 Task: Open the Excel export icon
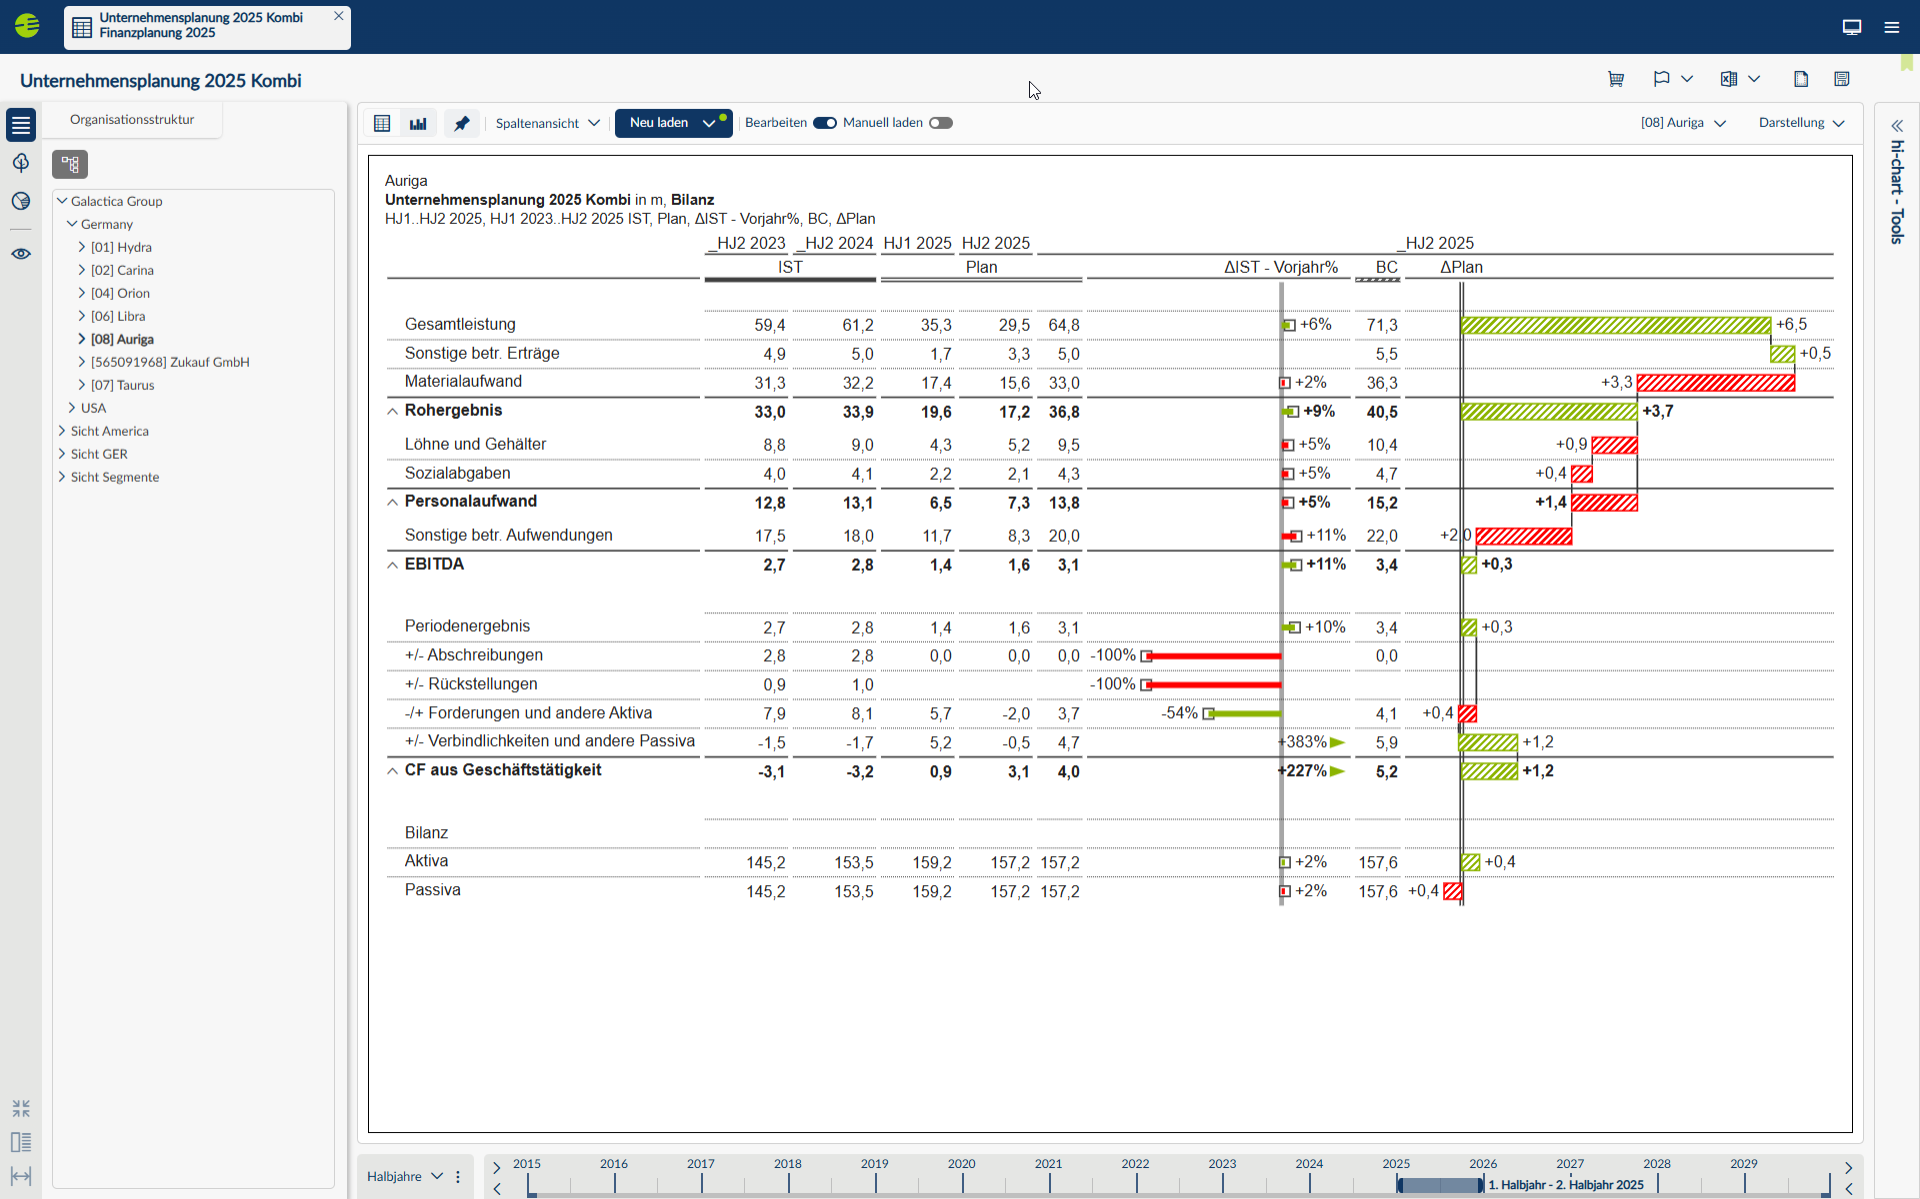coord(1729,79)
